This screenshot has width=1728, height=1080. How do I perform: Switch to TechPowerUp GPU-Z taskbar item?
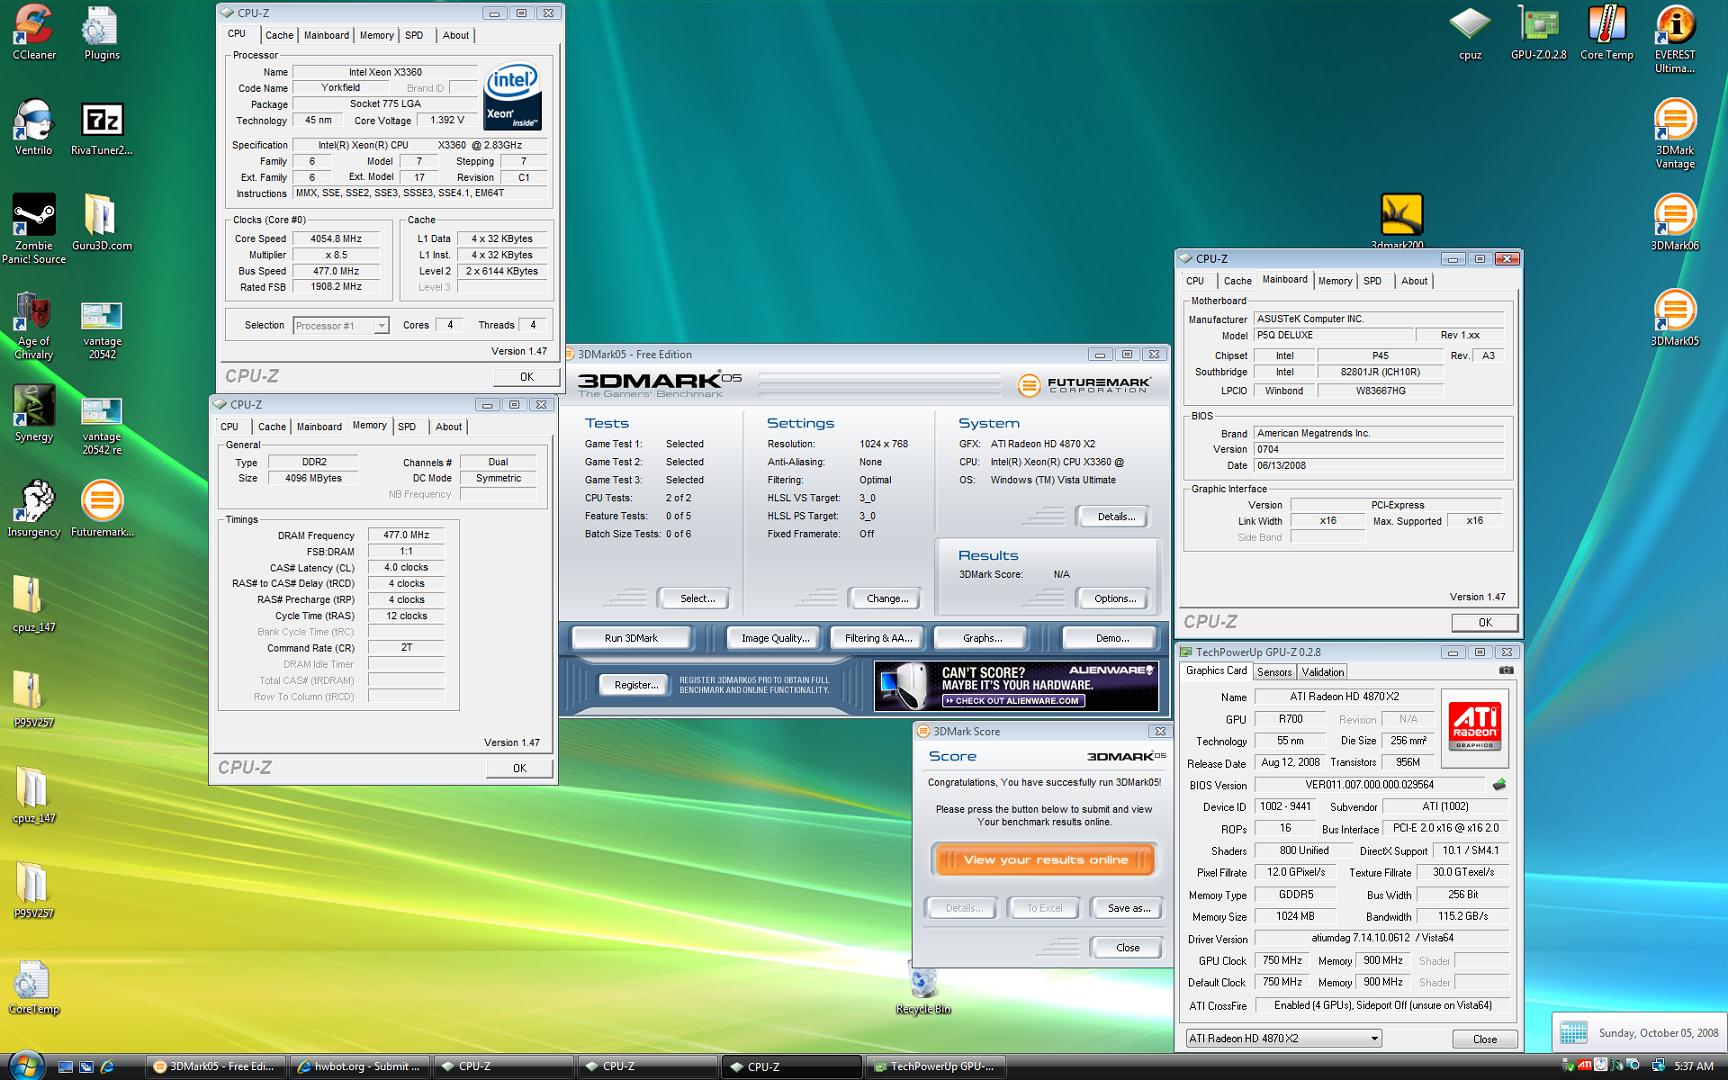(x=934, y=1067)
